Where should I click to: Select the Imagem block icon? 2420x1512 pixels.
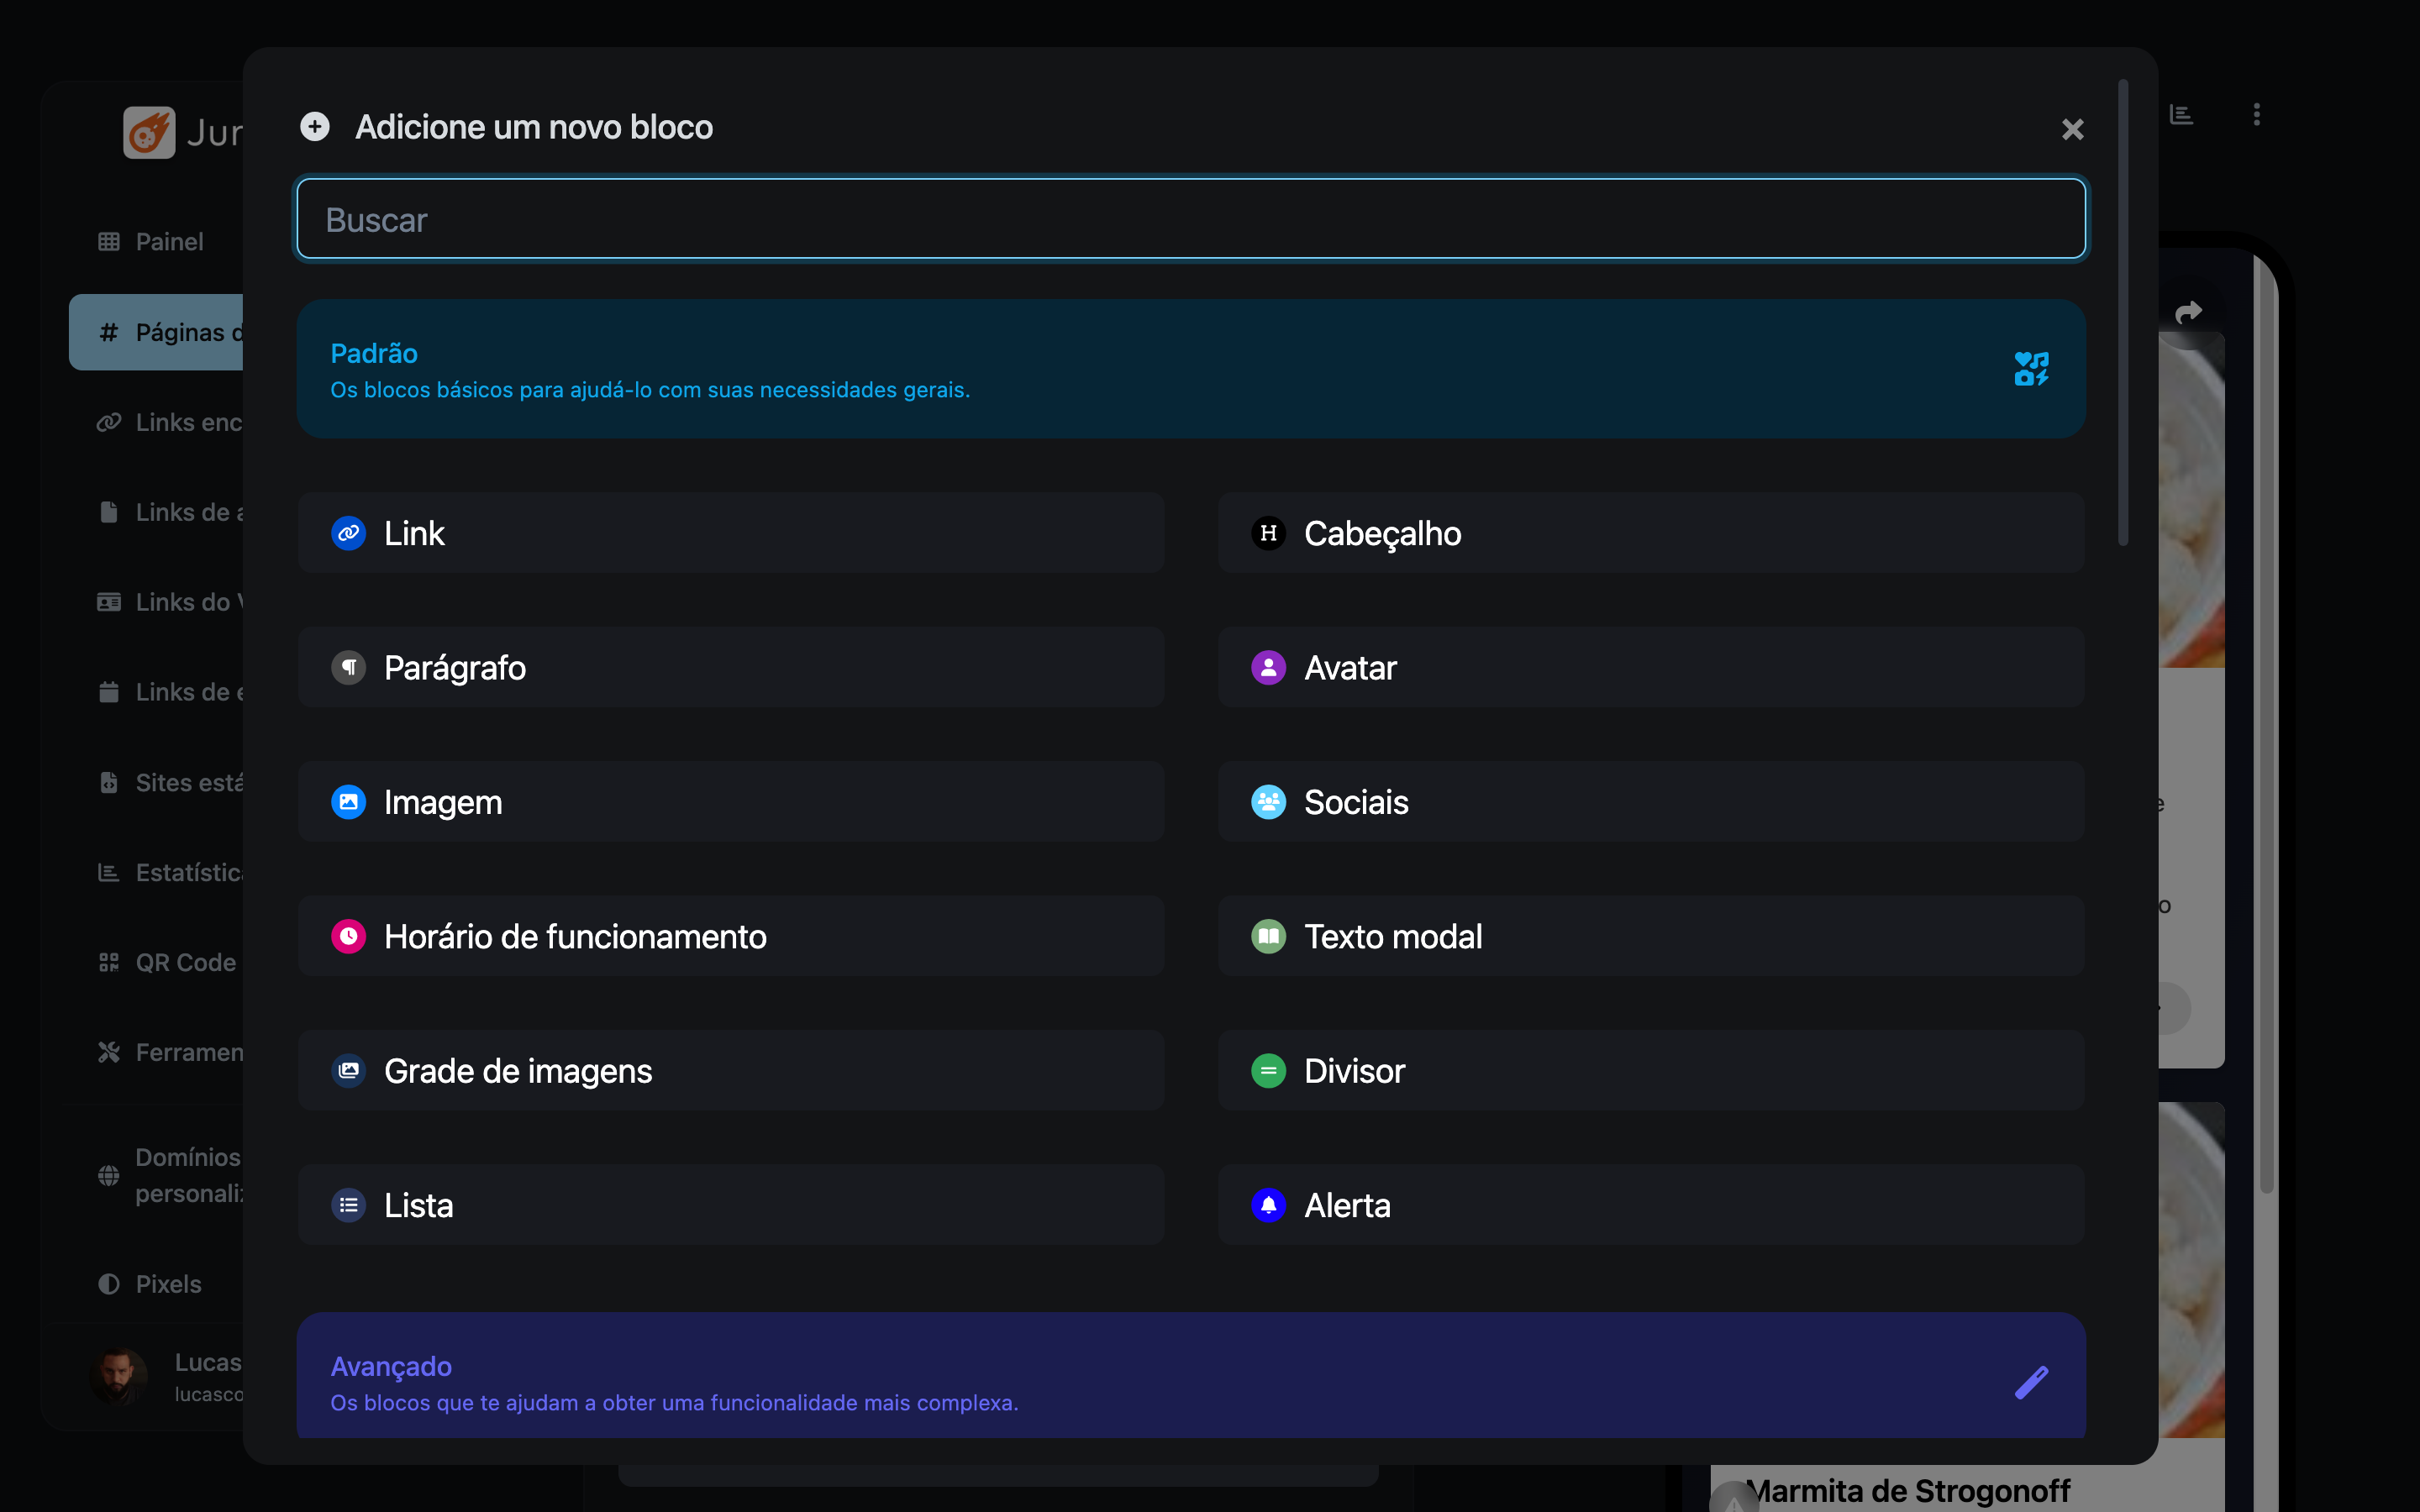tap(348, 802)
